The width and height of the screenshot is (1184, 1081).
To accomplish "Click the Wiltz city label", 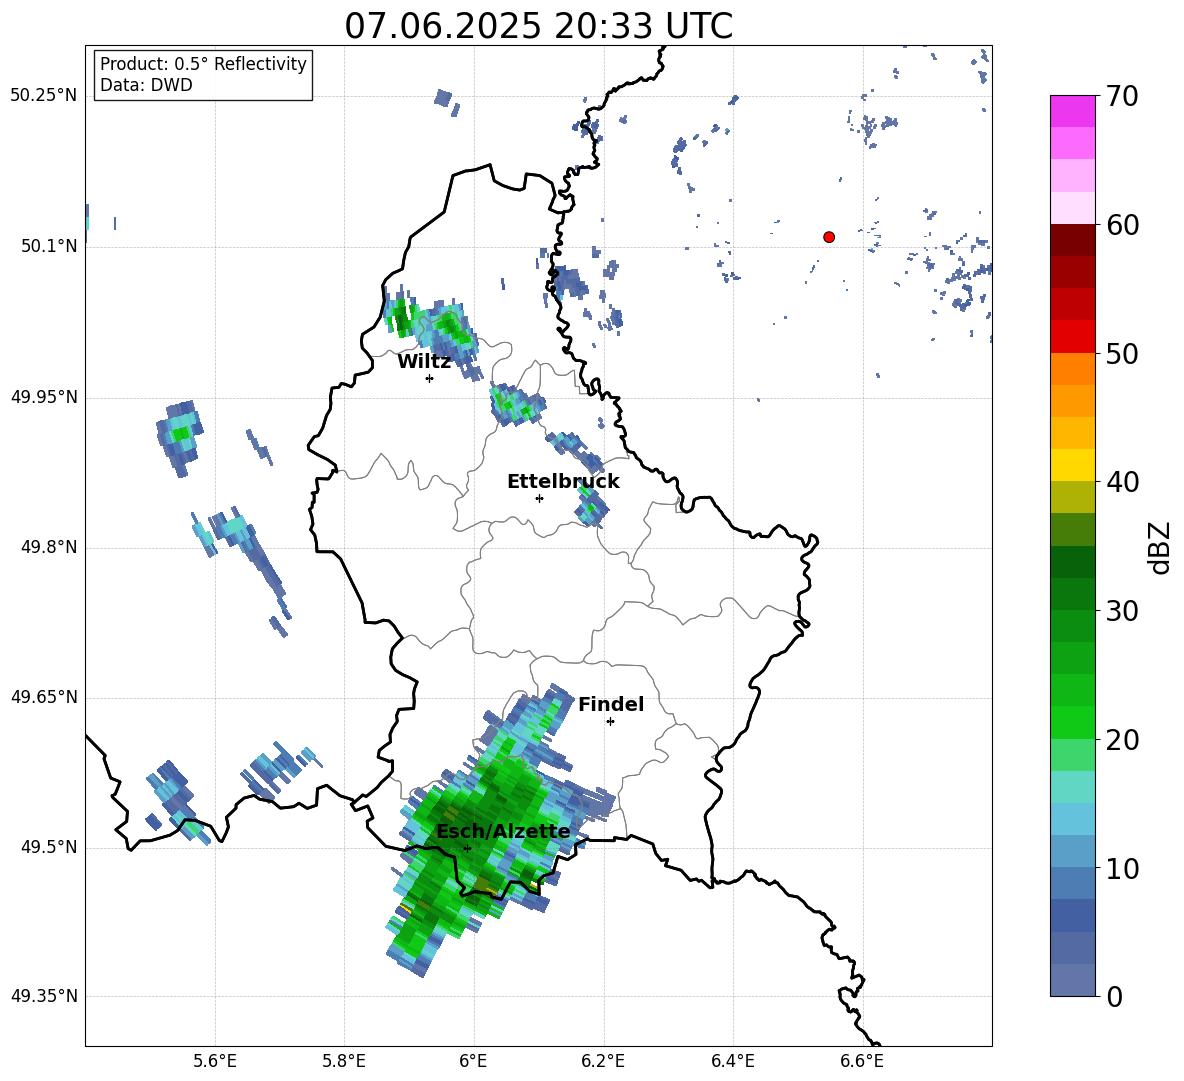I will tap(424, 362).
